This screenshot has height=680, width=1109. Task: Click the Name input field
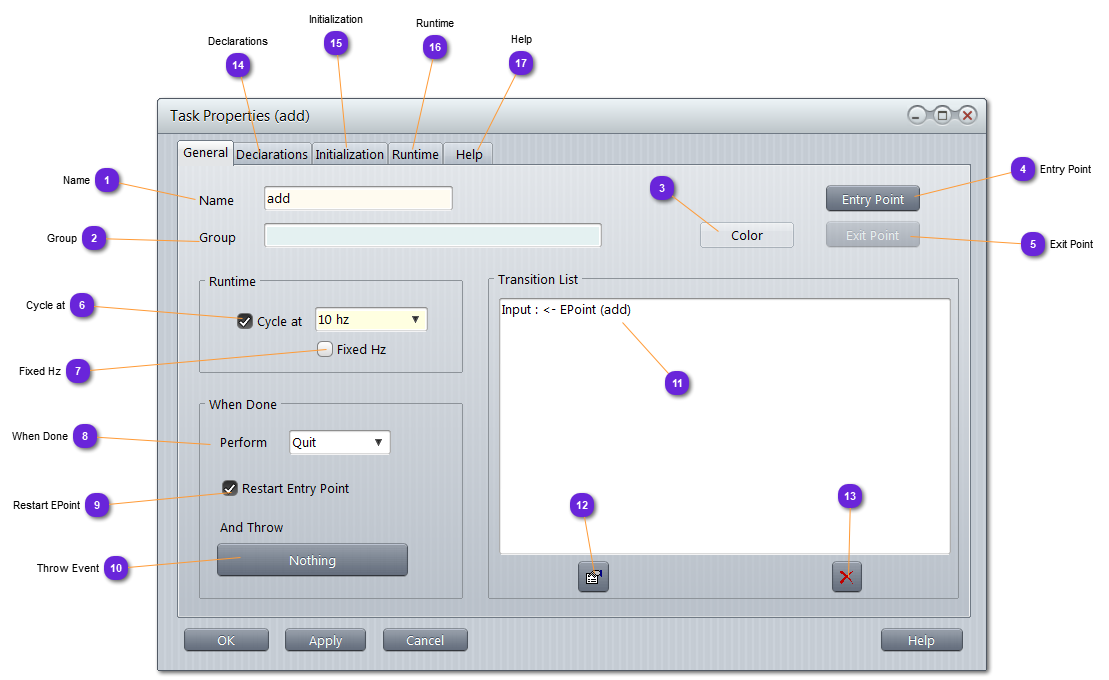358,198
